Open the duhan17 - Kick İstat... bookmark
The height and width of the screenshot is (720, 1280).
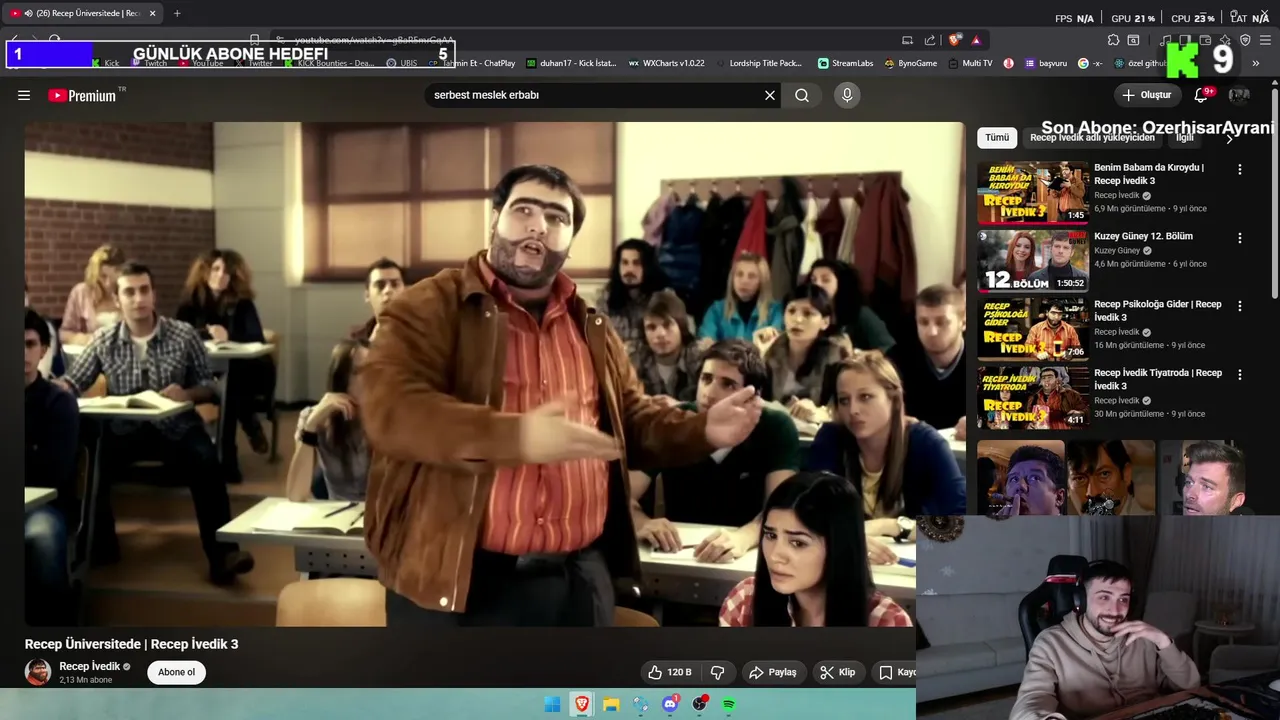(571, 63)
